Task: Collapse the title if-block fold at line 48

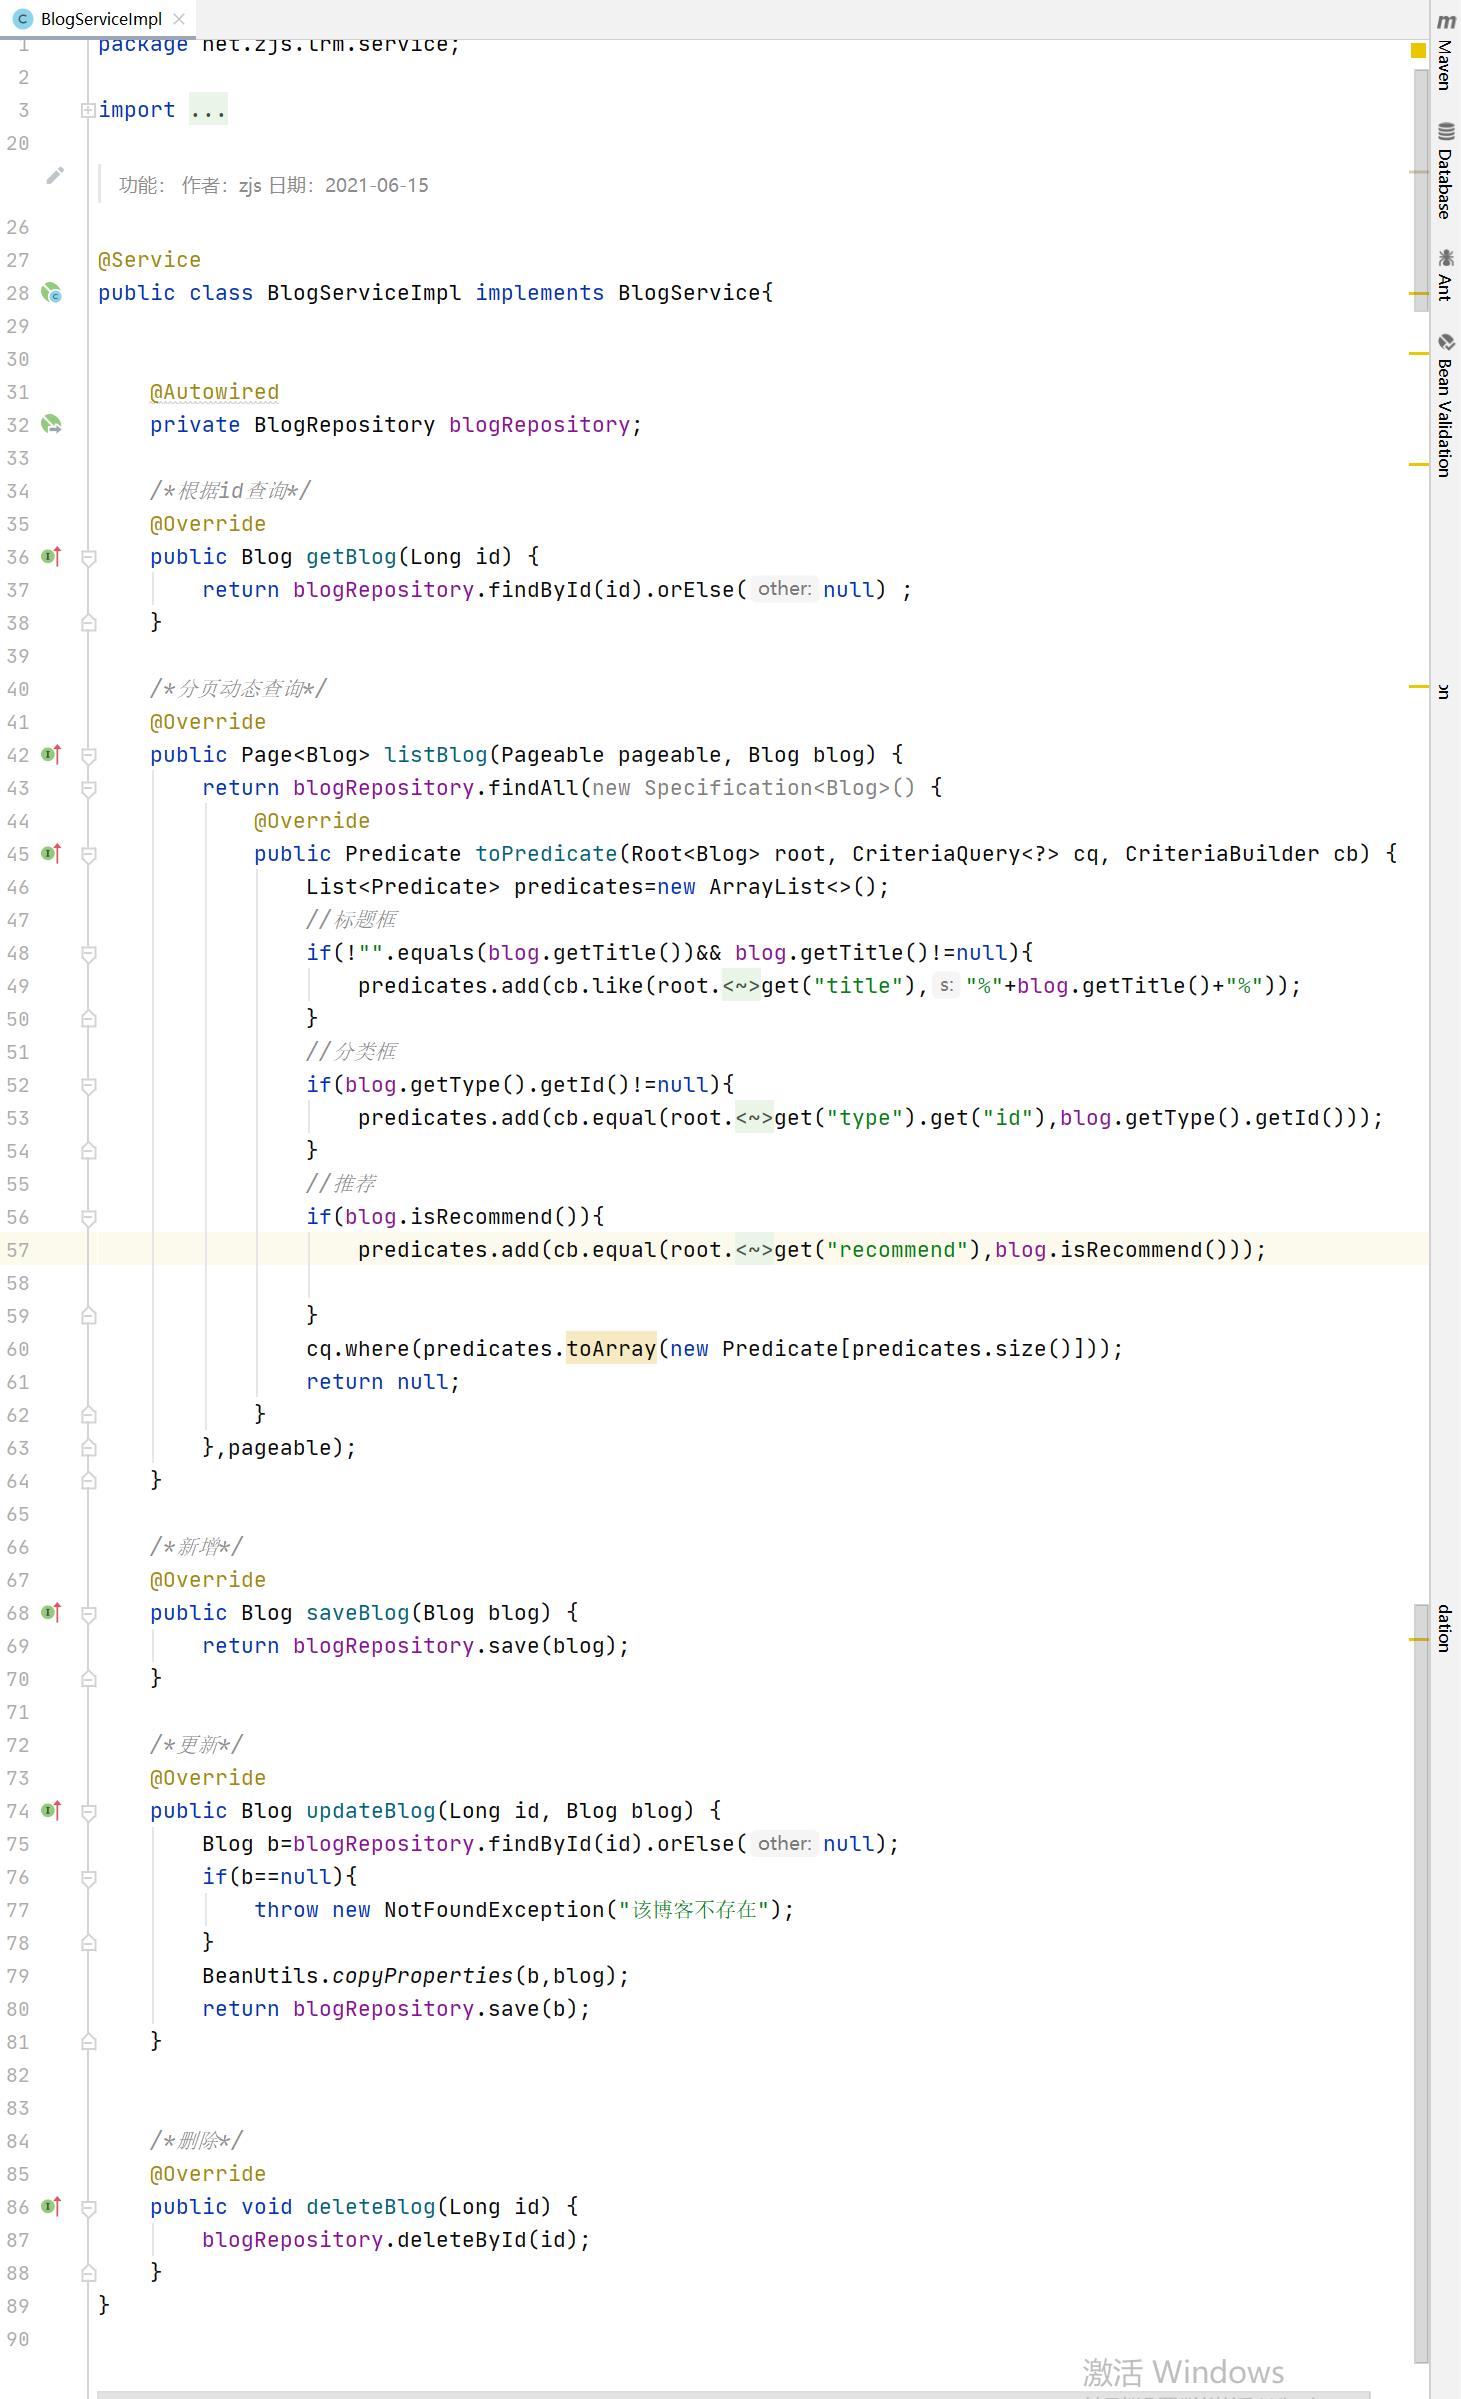Action: 88,954
